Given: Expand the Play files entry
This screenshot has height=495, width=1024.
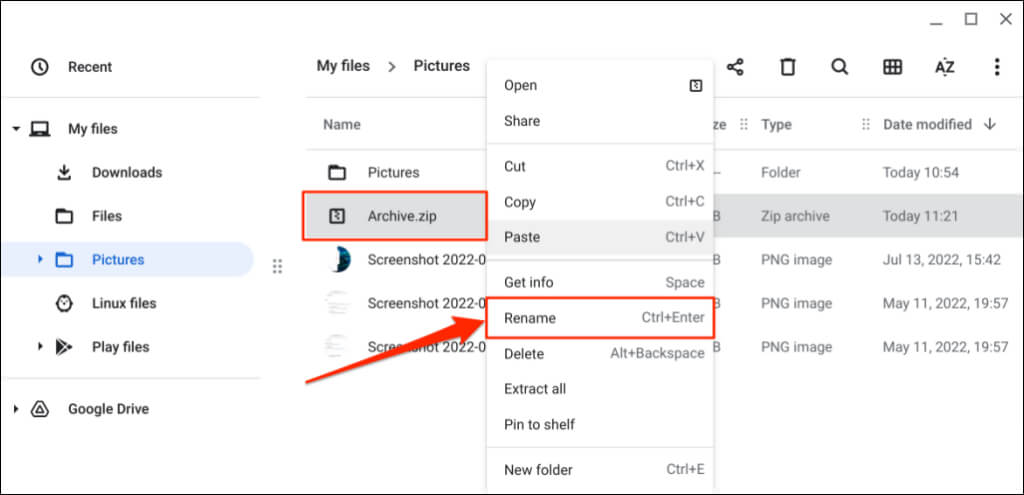Looking at the screenshot, I should (x=40, y=347).
